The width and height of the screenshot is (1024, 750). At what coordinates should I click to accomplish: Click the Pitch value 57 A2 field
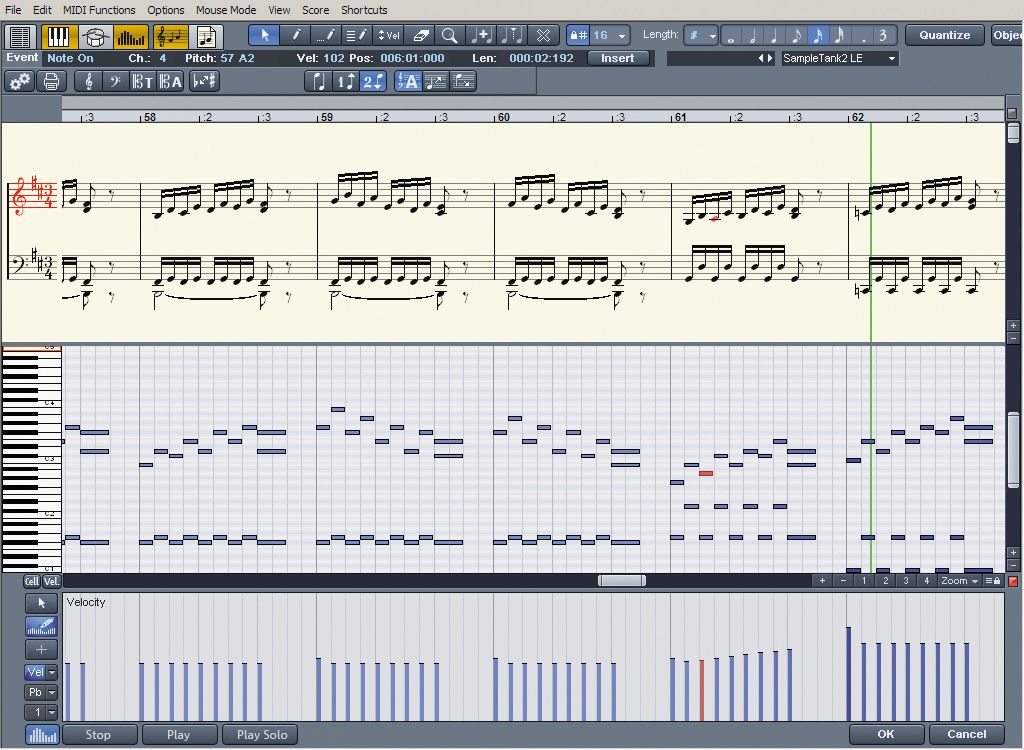[237, 58]
